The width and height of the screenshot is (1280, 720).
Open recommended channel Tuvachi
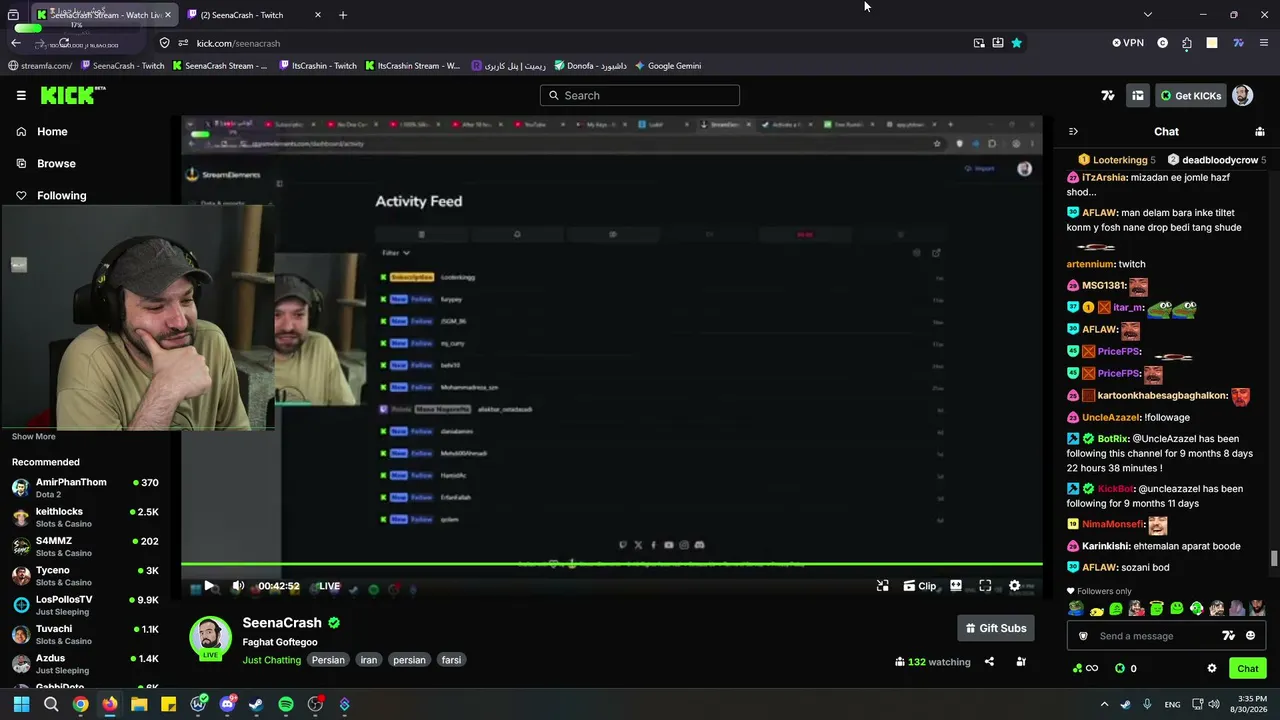coord(86,634)
